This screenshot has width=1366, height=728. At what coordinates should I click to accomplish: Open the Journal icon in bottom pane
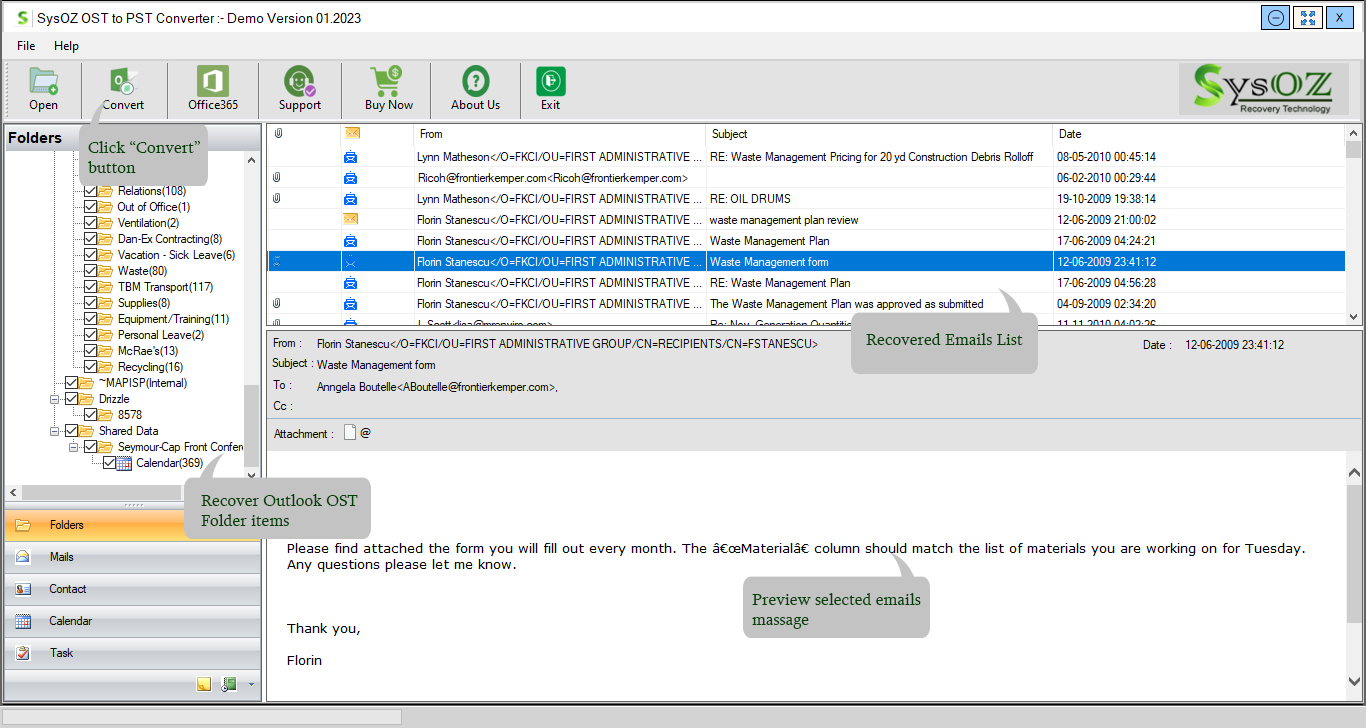coord(229,684)
